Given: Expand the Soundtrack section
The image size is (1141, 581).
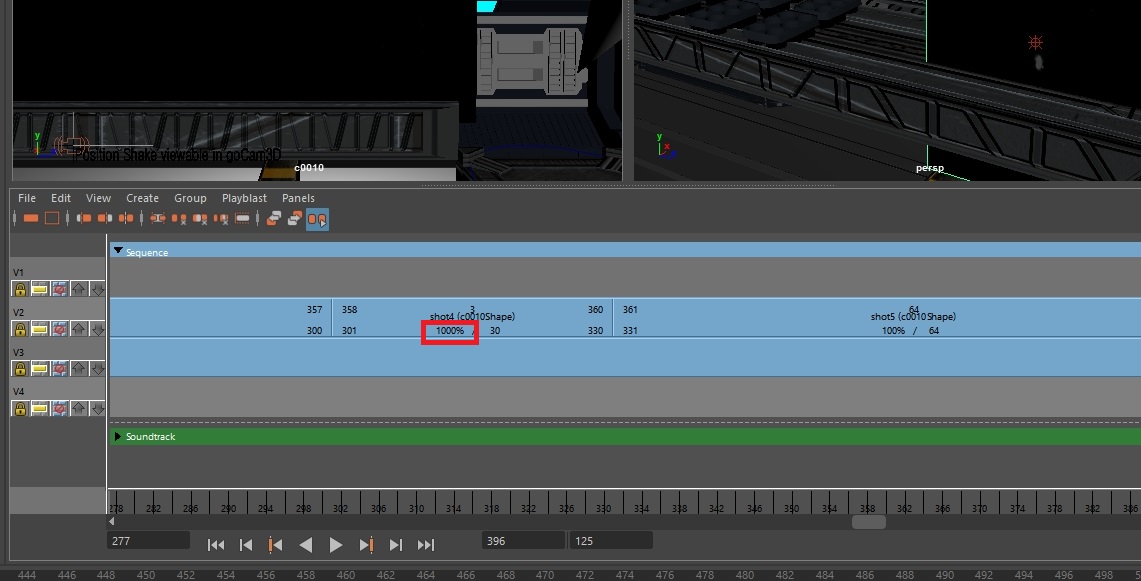Looking at the screenshot, I should point(118,436).
